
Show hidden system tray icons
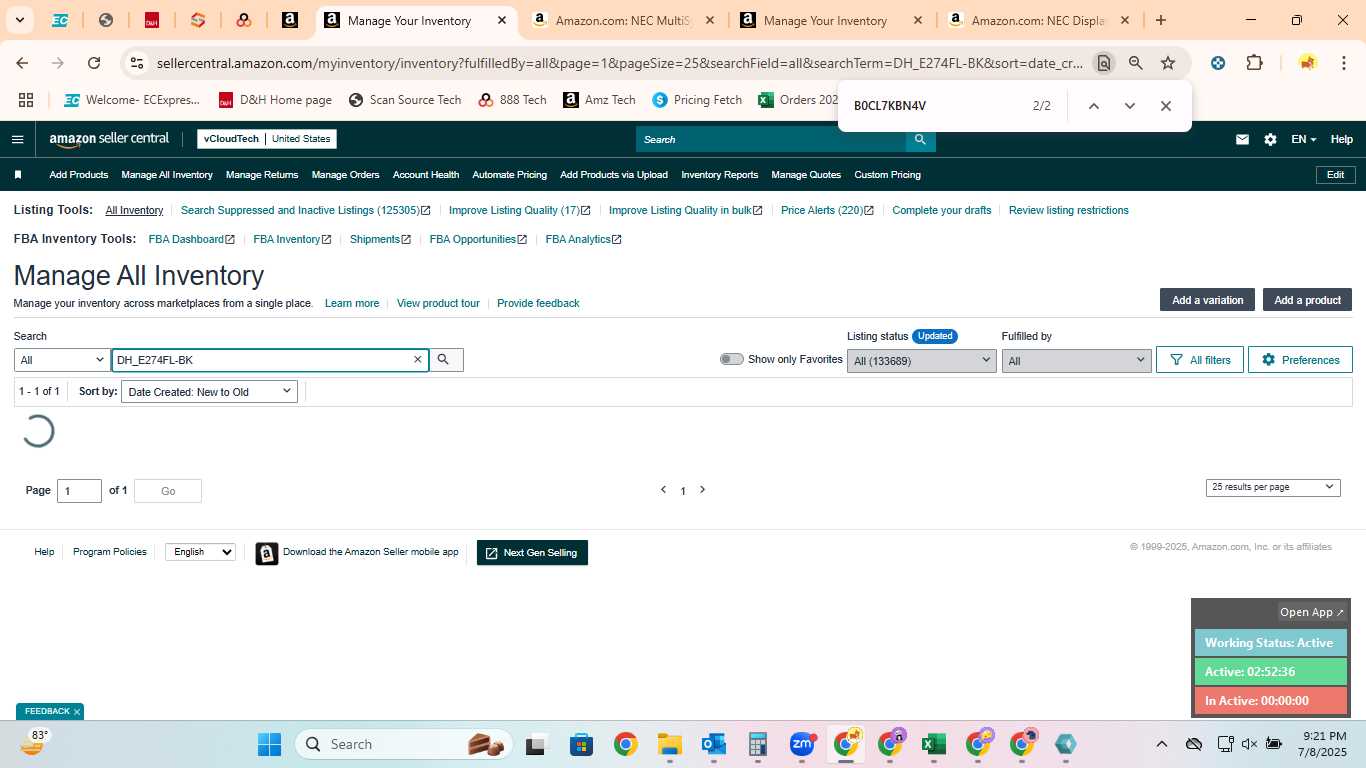click(1161, 744)
